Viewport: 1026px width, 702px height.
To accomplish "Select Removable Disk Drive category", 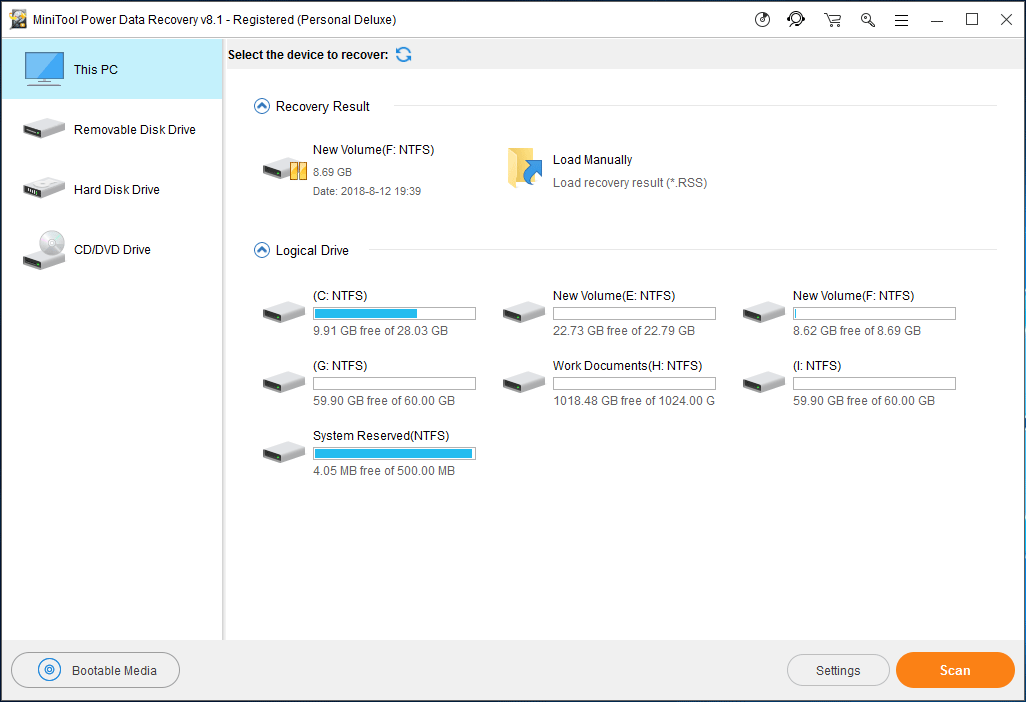I will 112,130.
